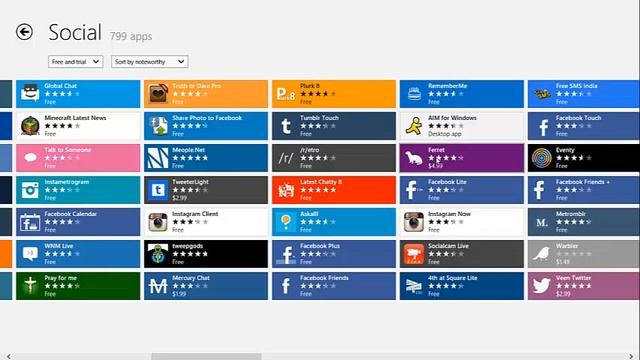Open the Facebook Friends app tile
This screenshot has height=360, width=640.
point(334,286)
